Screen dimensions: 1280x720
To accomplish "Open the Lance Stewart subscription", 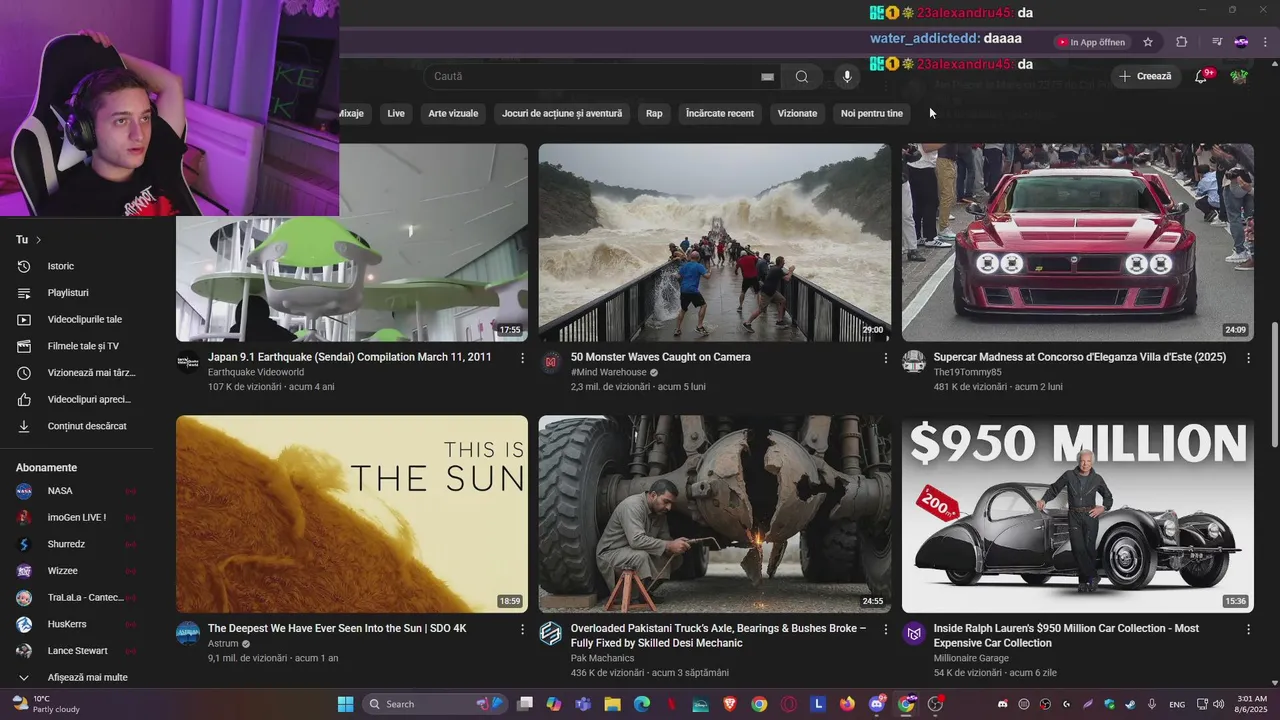I will [x=75, y=651].
